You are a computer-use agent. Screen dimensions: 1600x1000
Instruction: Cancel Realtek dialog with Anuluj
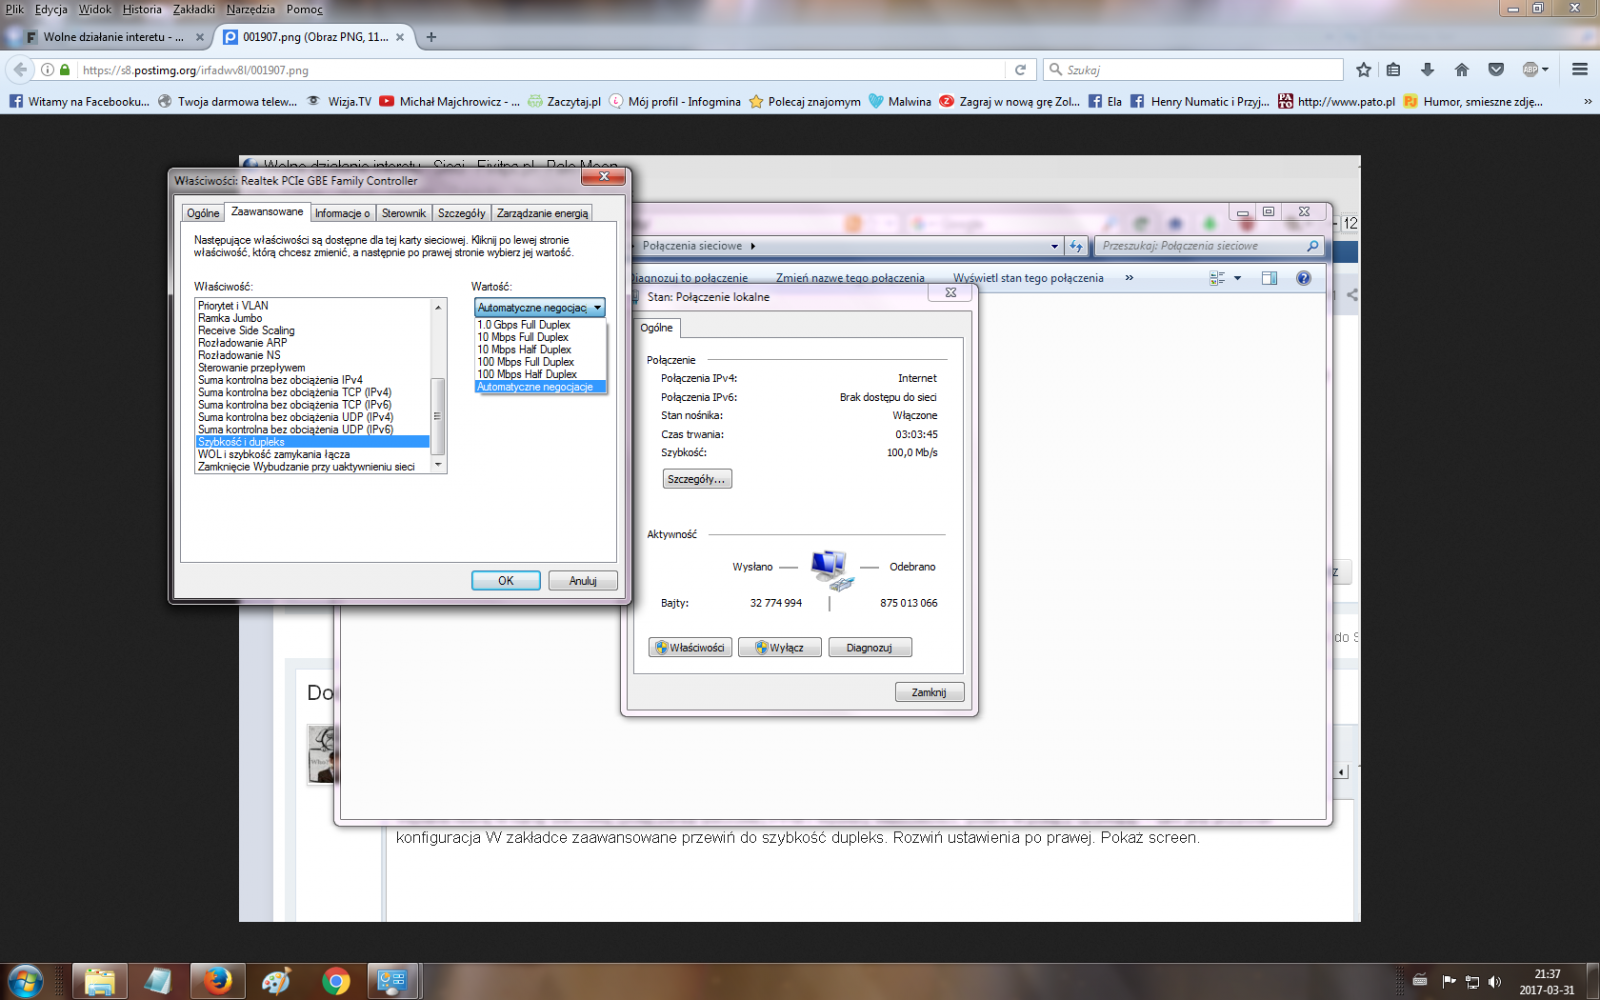click(583, 581)
